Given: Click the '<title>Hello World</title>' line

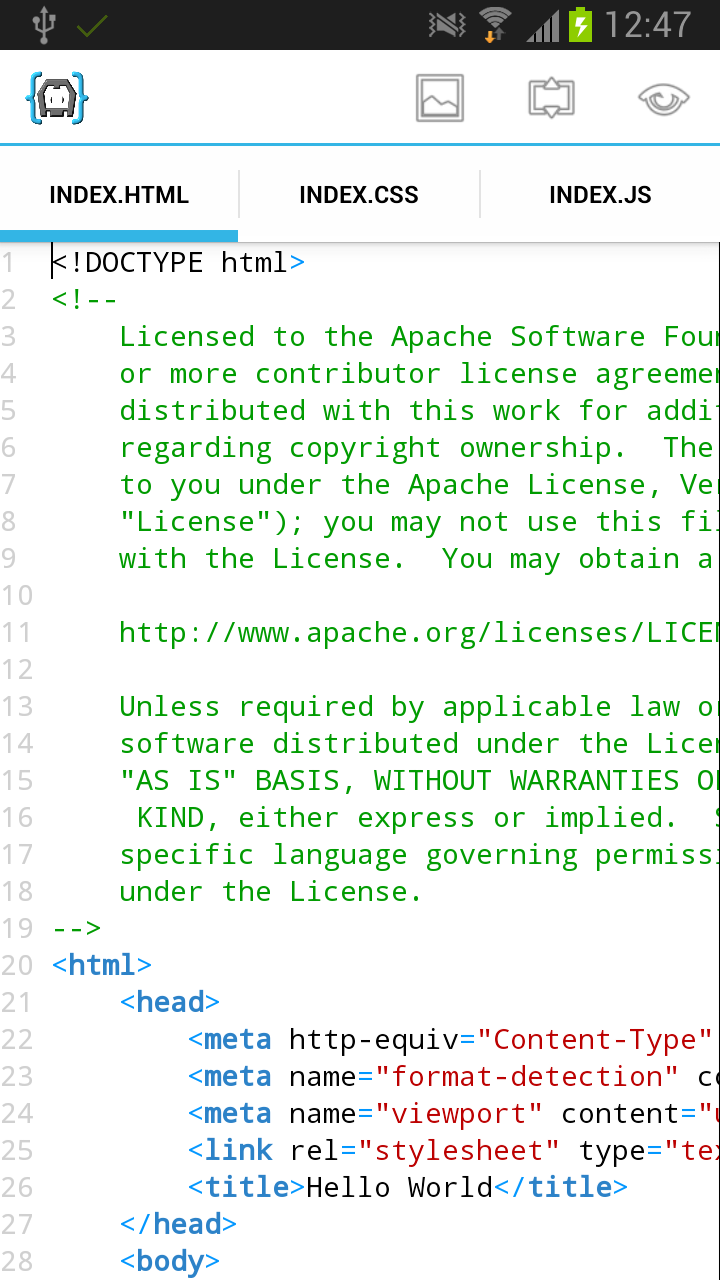Looking at the screenshot, I should click(x=408, y=1188).
